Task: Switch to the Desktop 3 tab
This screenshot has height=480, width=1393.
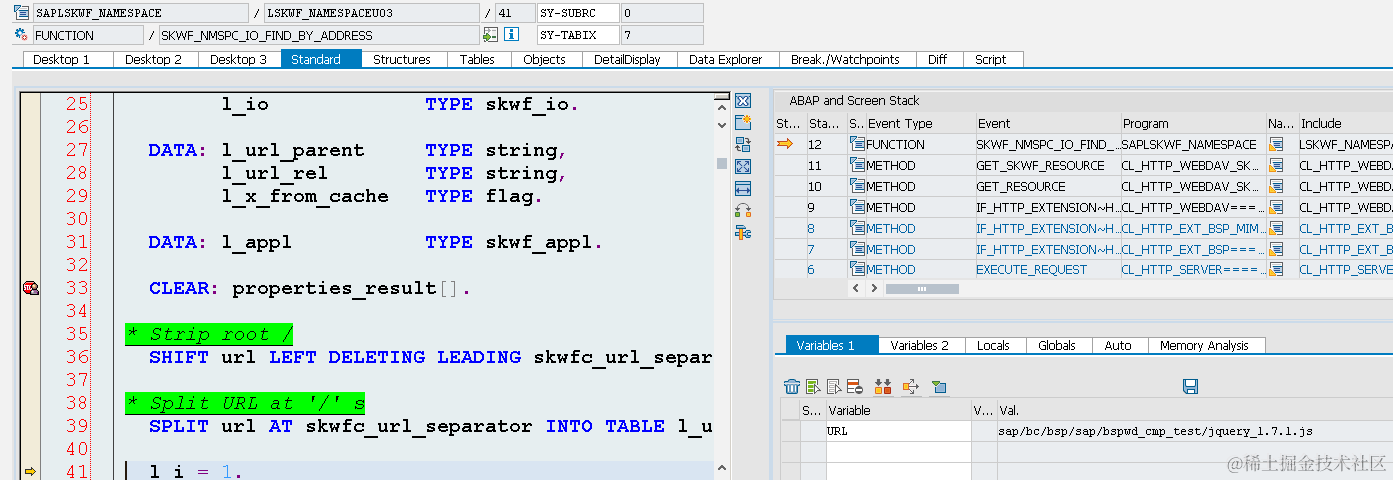Action: point(238,60)
